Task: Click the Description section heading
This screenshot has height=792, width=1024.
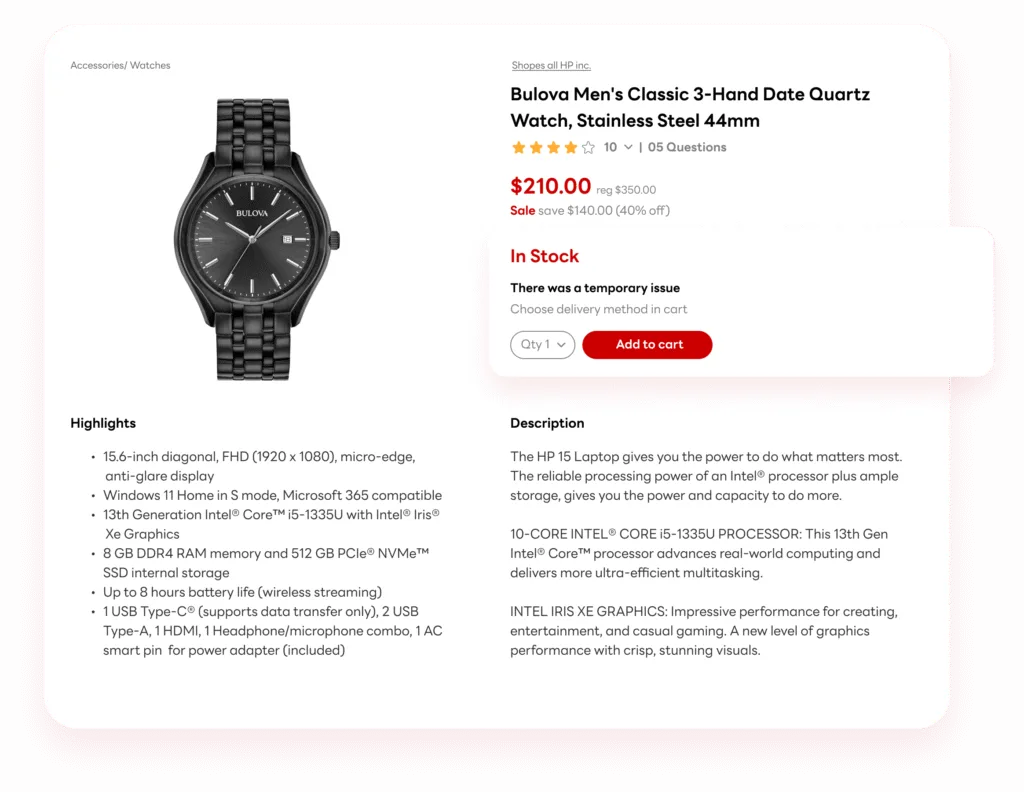Action: click(547, 424)
